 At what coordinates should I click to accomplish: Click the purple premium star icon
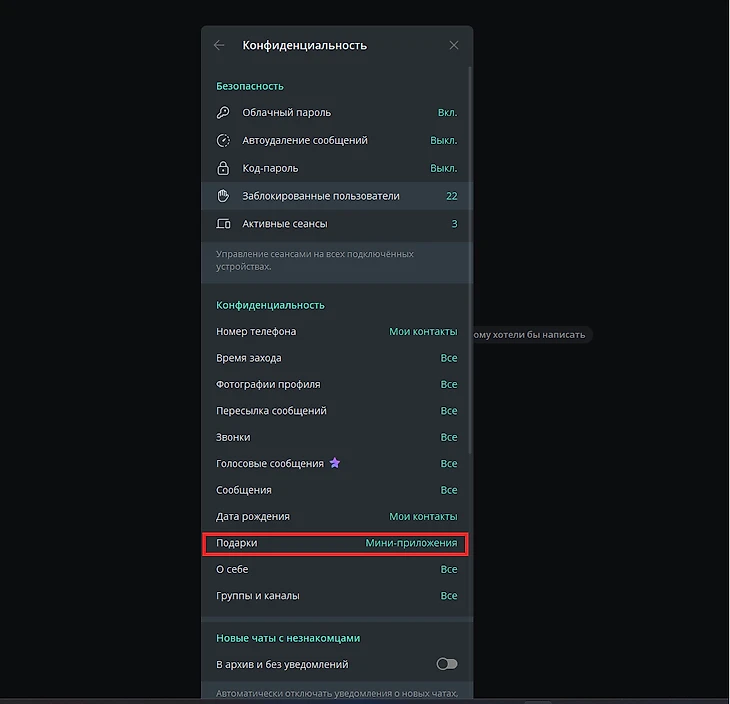pyautogui.click(x=335, y=463)
